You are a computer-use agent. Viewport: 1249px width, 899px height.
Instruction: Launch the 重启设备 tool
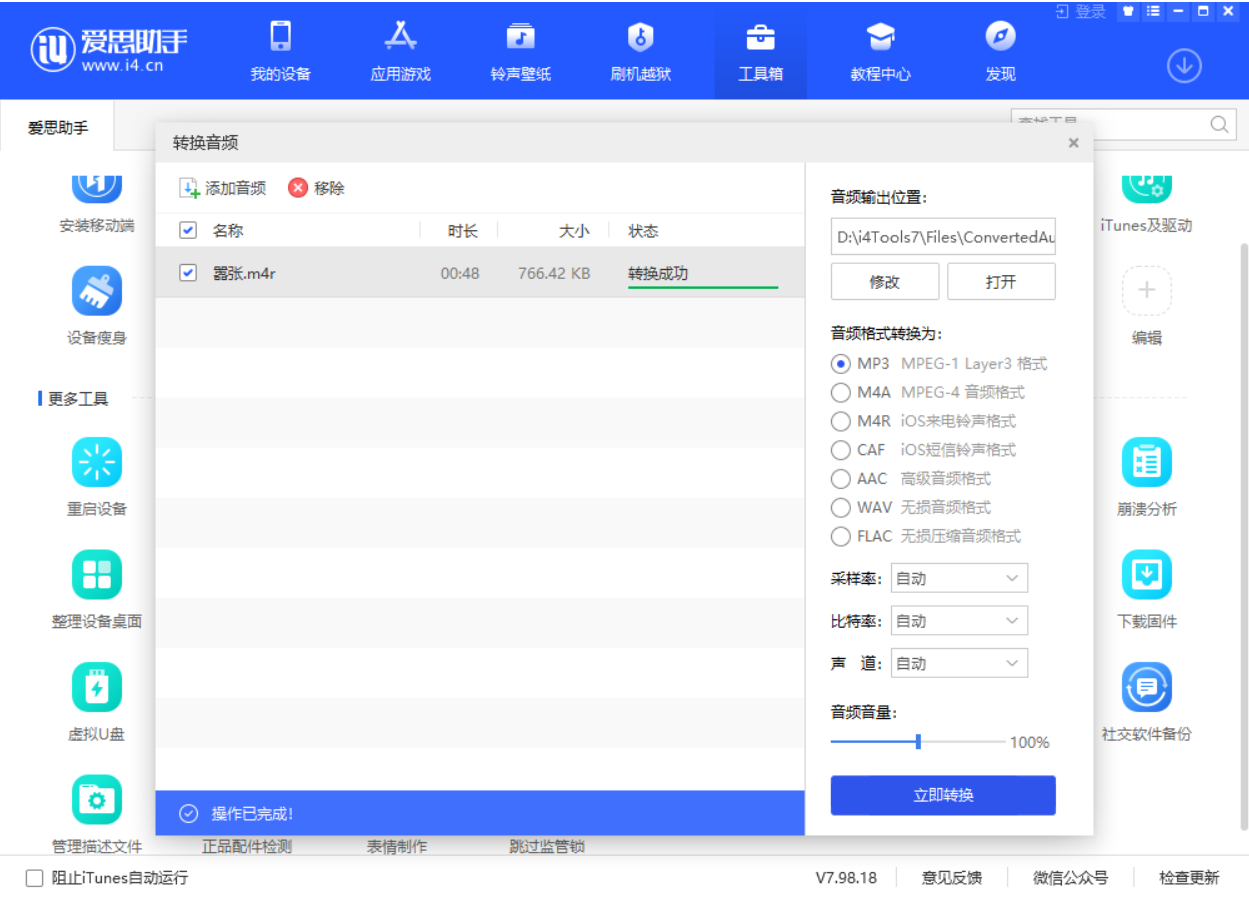[x=96, y=463]
